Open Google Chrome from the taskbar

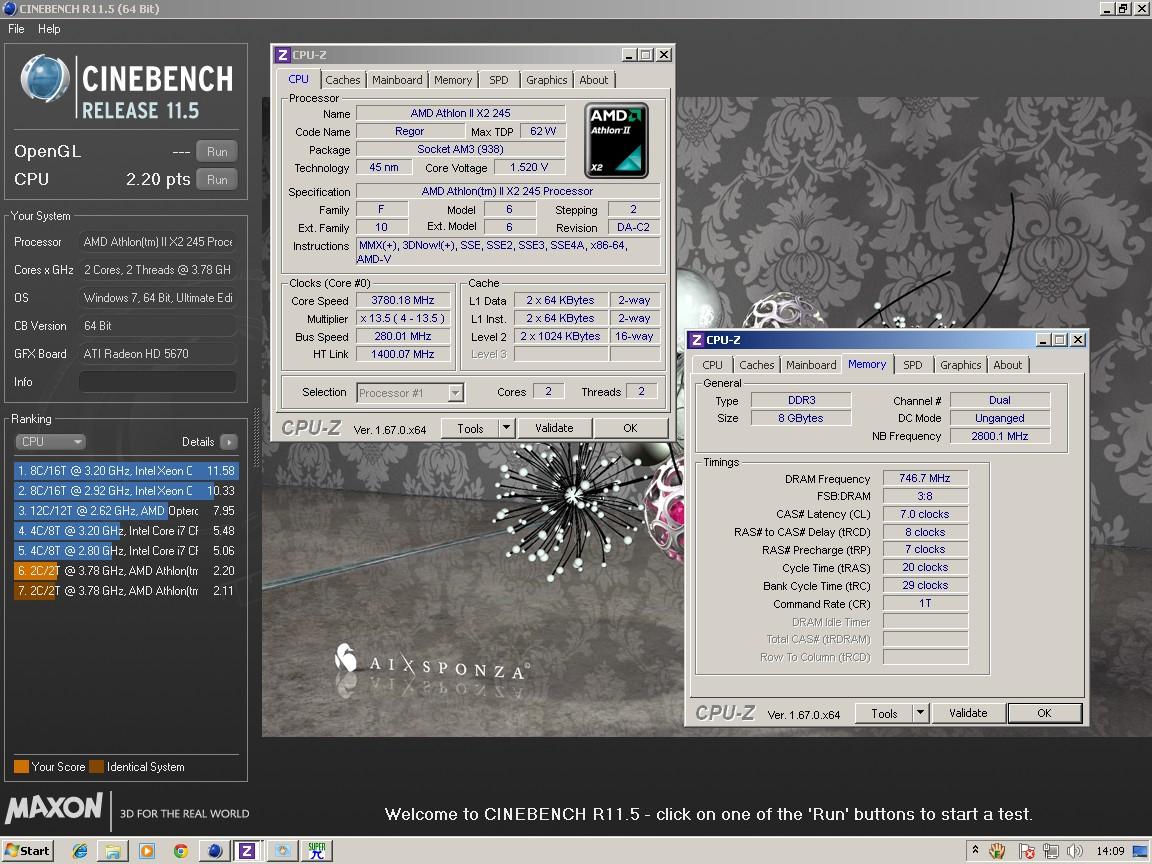181,851
